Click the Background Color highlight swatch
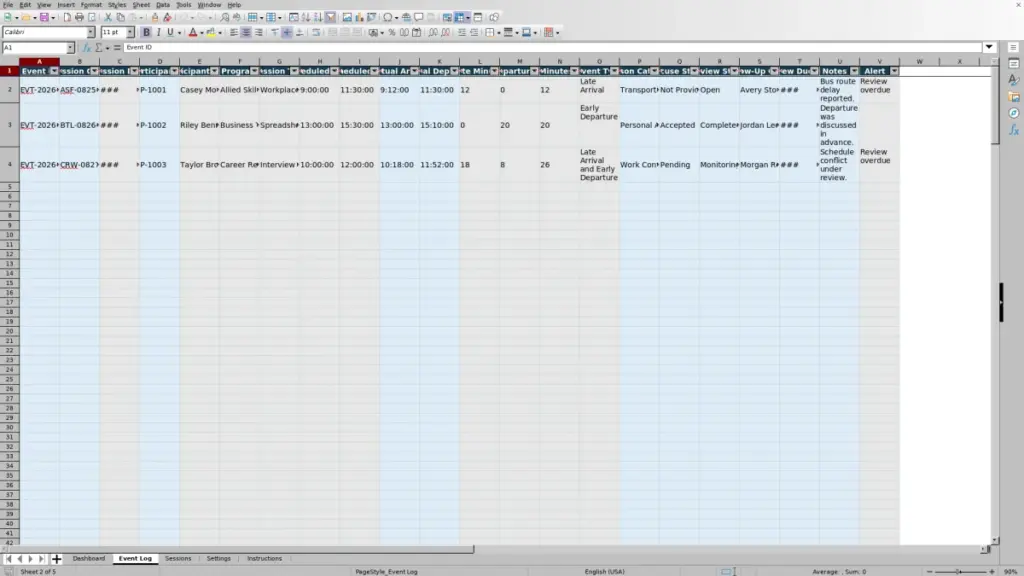This screenshot has height=576, width=1024. 211,33
